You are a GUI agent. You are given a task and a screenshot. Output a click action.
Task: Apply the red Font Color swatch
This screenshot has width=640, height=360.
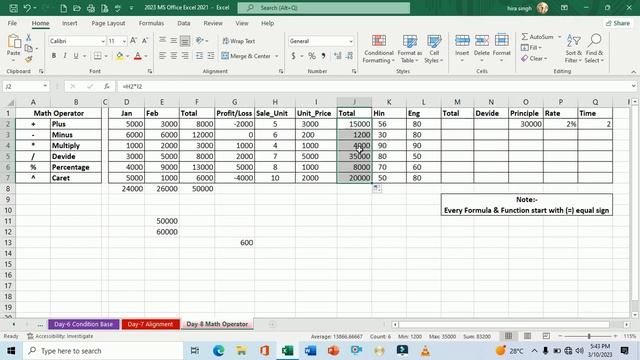pyautogui.click(x=138, y=56)
